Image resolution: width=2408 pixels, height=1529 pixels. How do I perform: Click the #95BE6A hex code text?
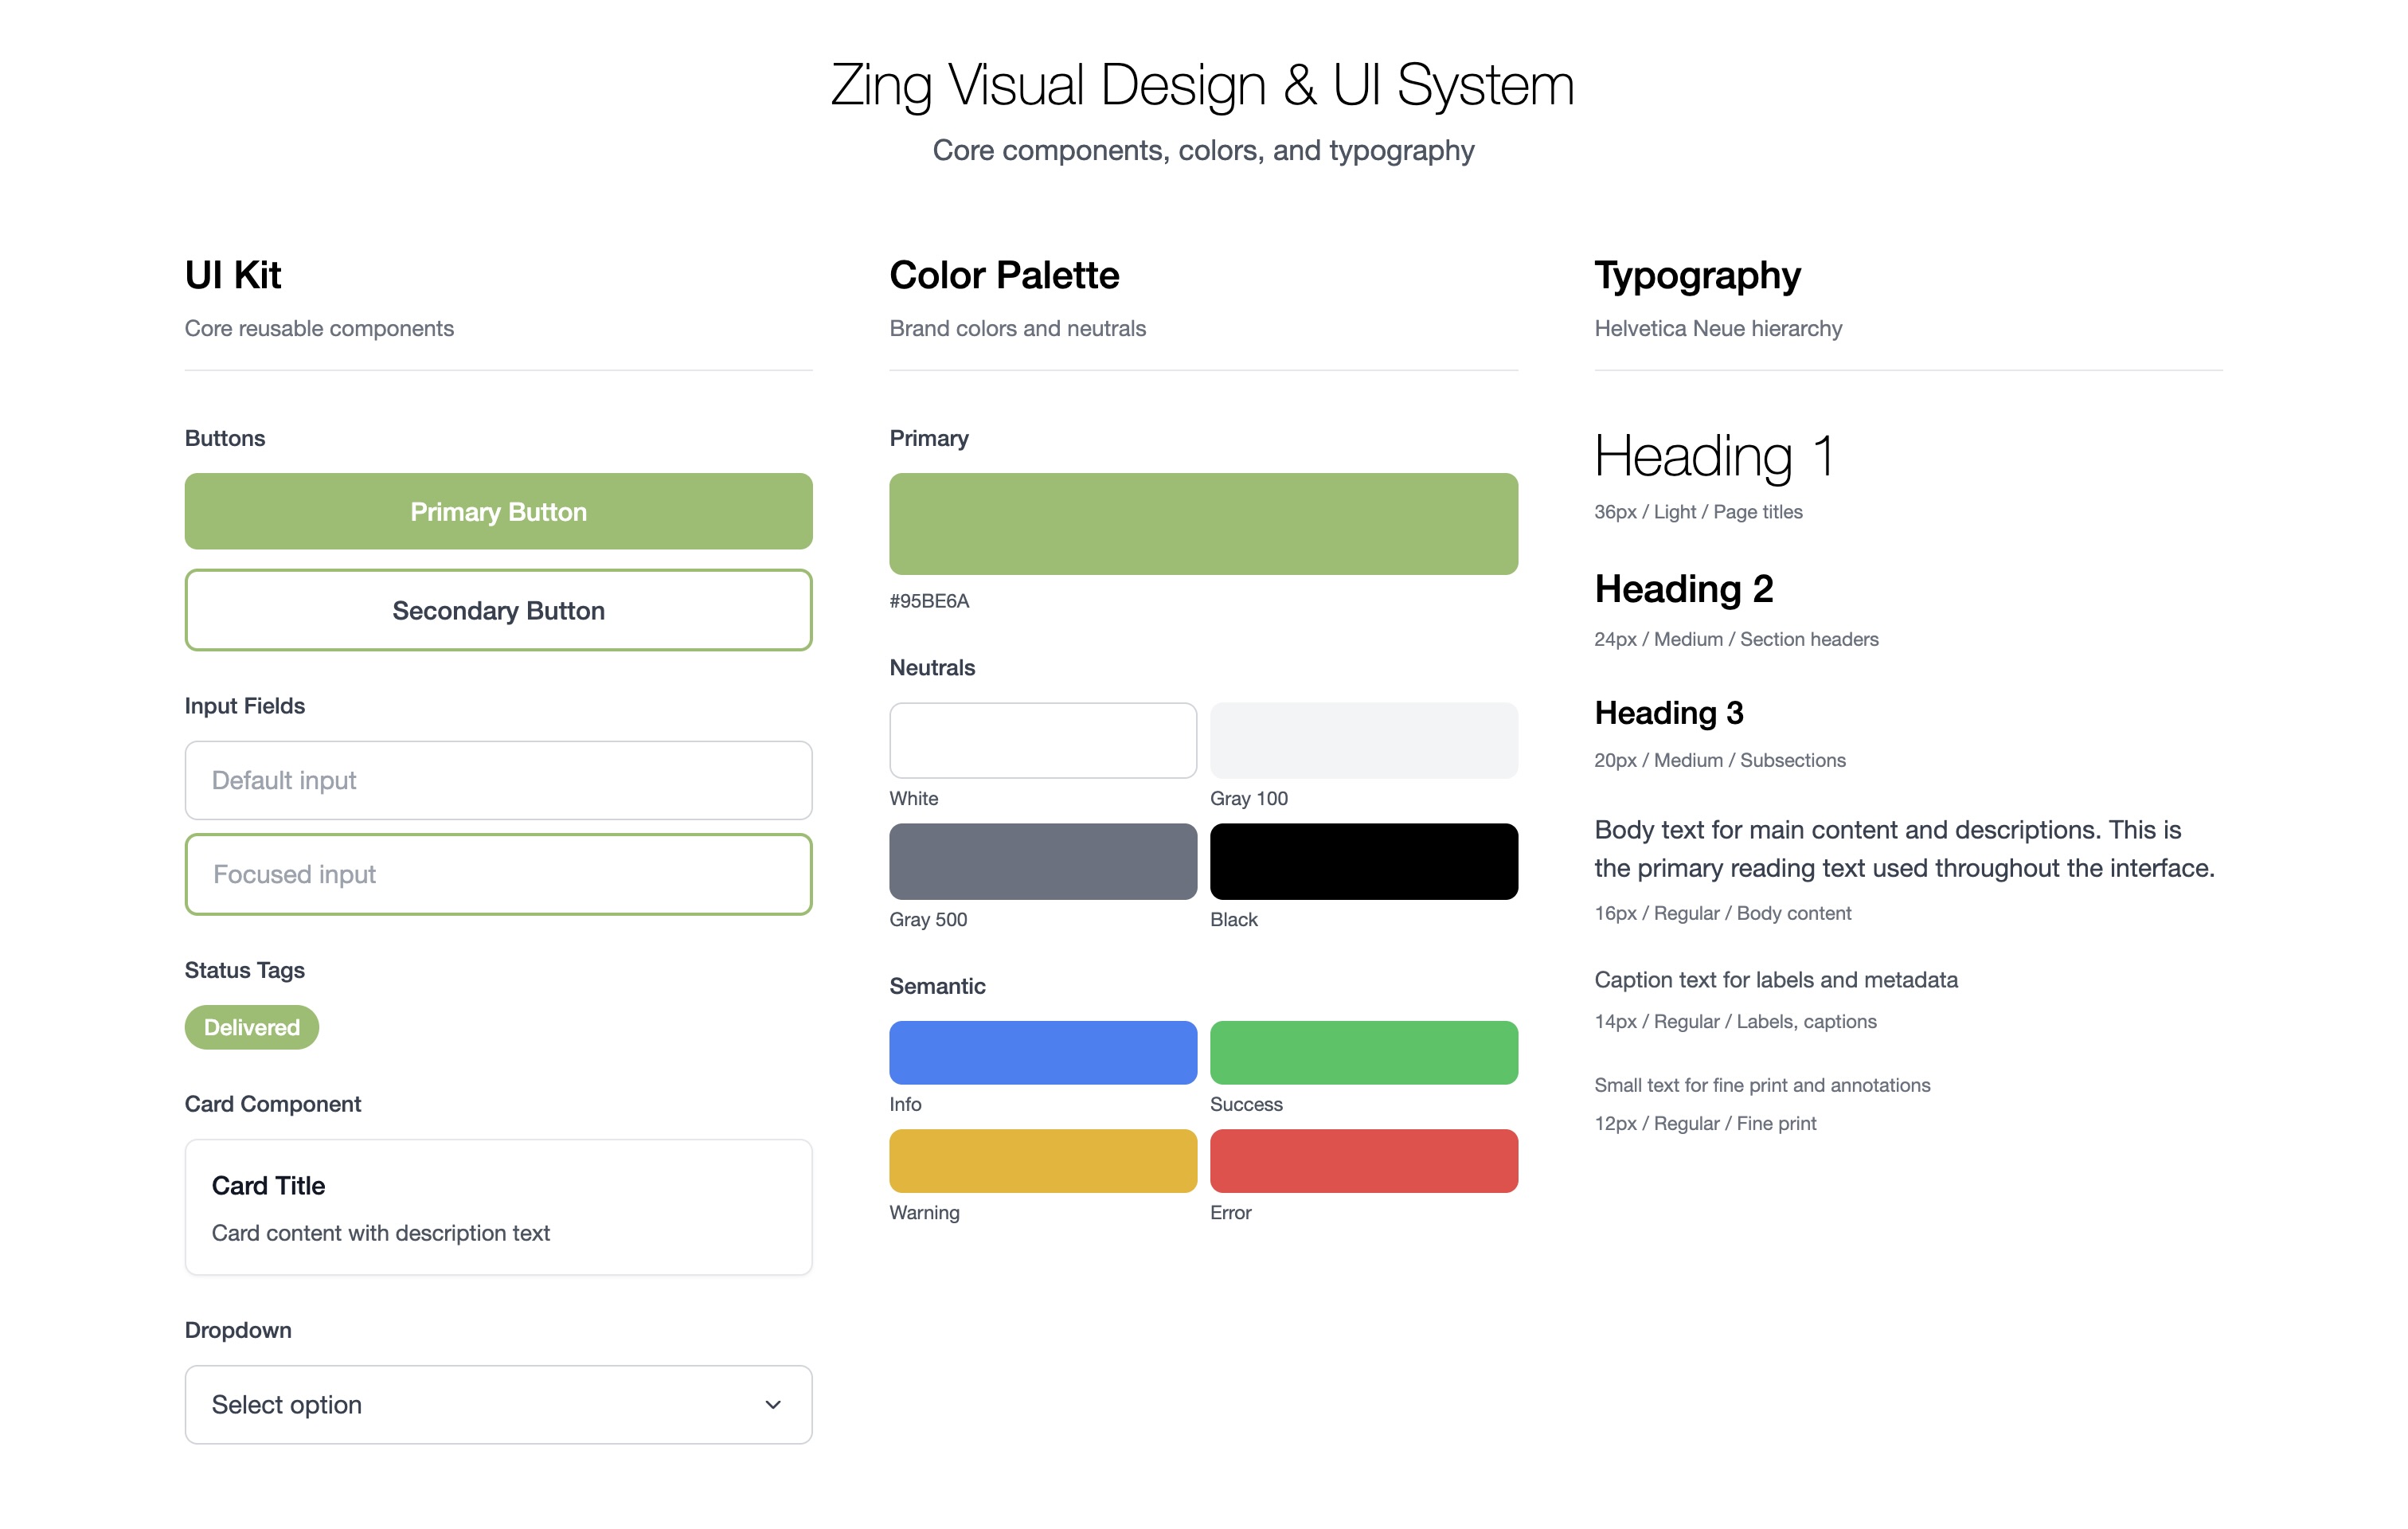click(929, 601)
